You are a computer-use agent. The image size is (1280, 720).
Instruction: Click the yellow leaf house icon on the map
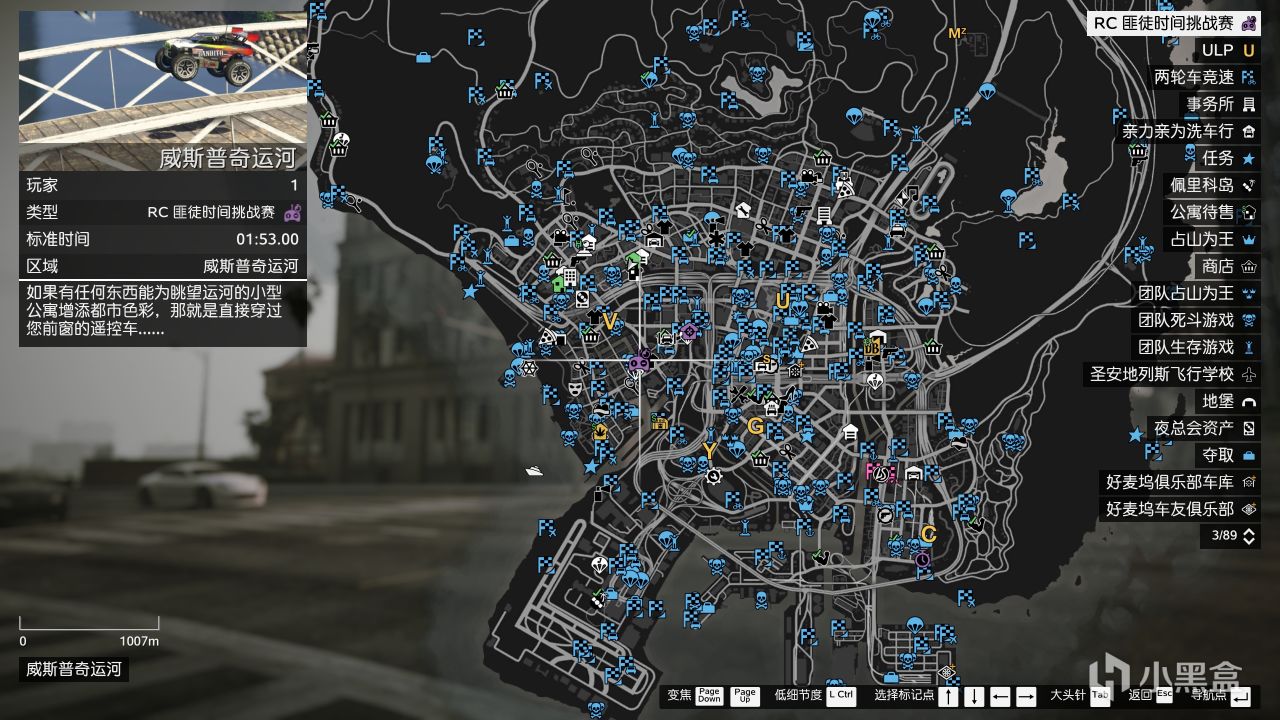(x=600, y=432)
